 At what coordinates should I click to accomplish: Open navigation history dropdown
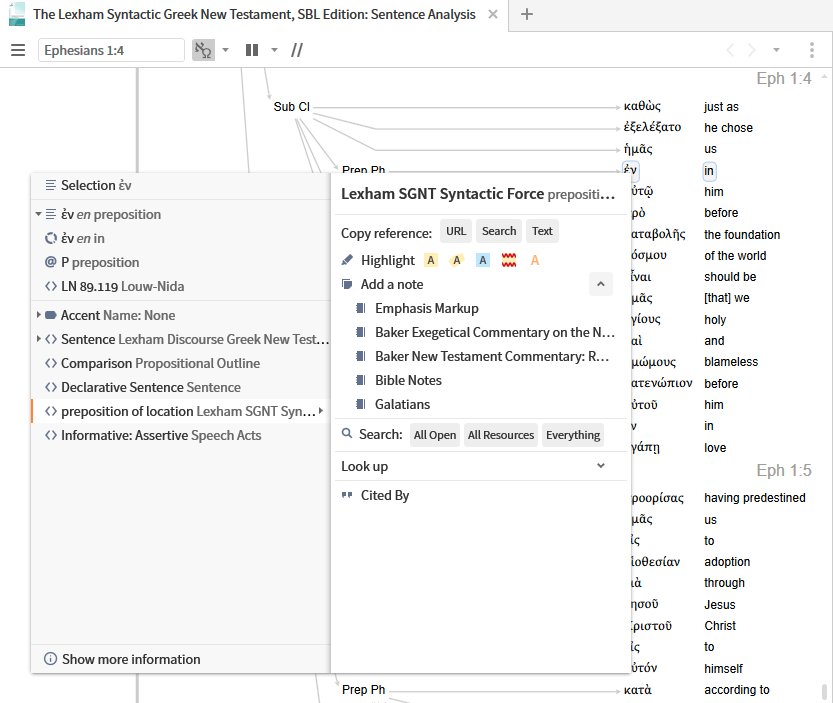[776, 50]
